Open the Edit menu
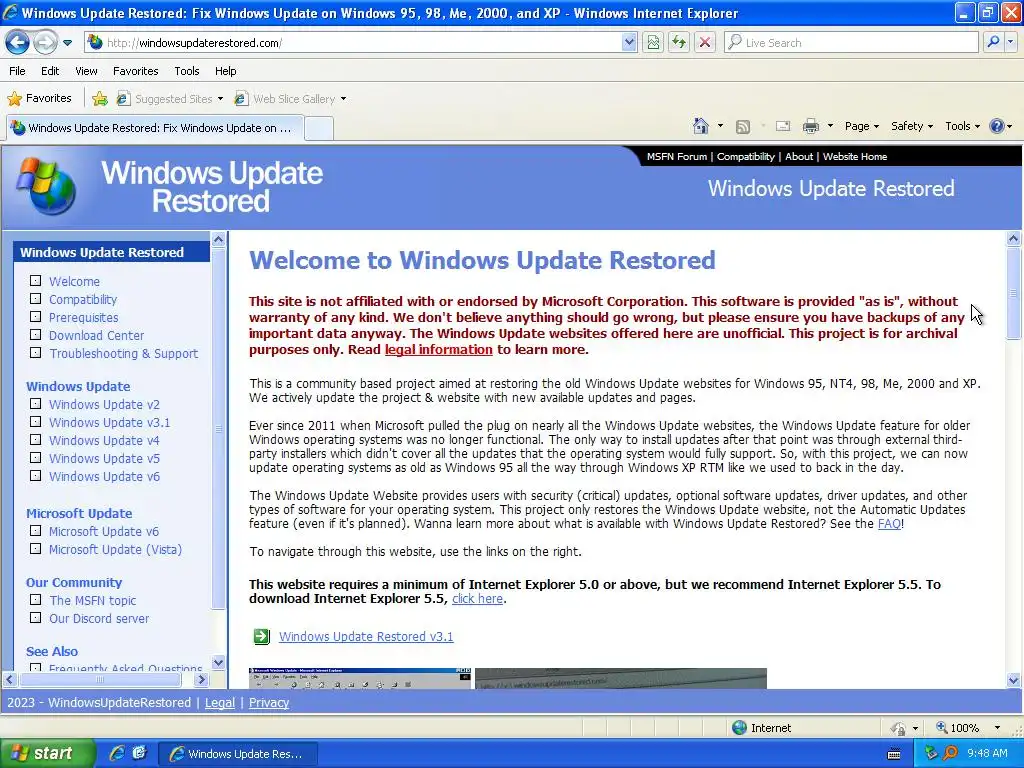 (x=50, y=71)
